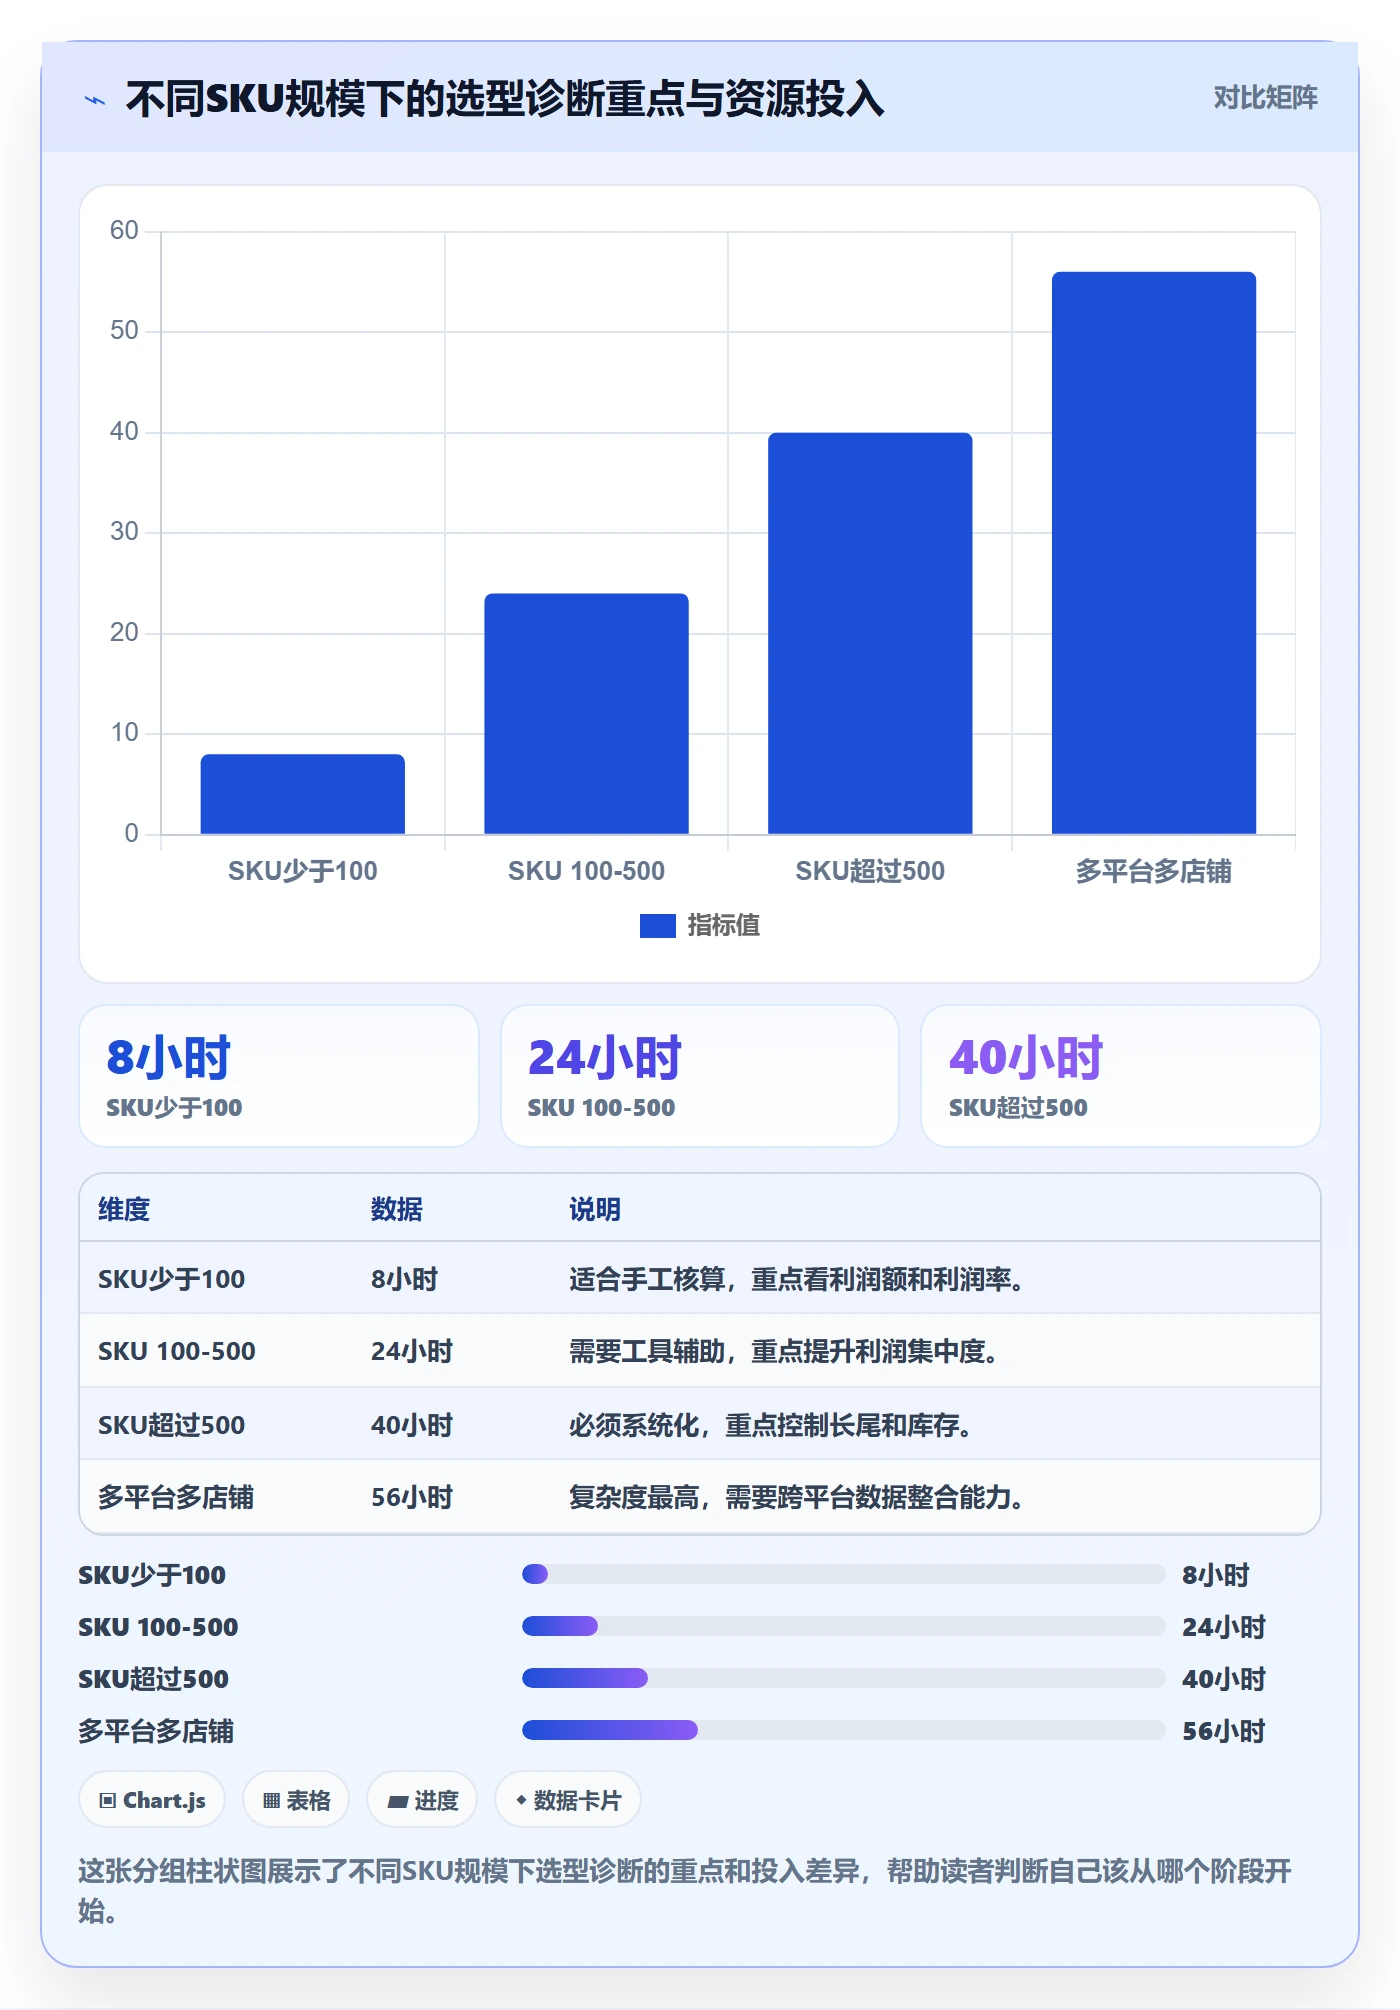Select the tallest chart bar, "多平台多店铺"

1154,553
